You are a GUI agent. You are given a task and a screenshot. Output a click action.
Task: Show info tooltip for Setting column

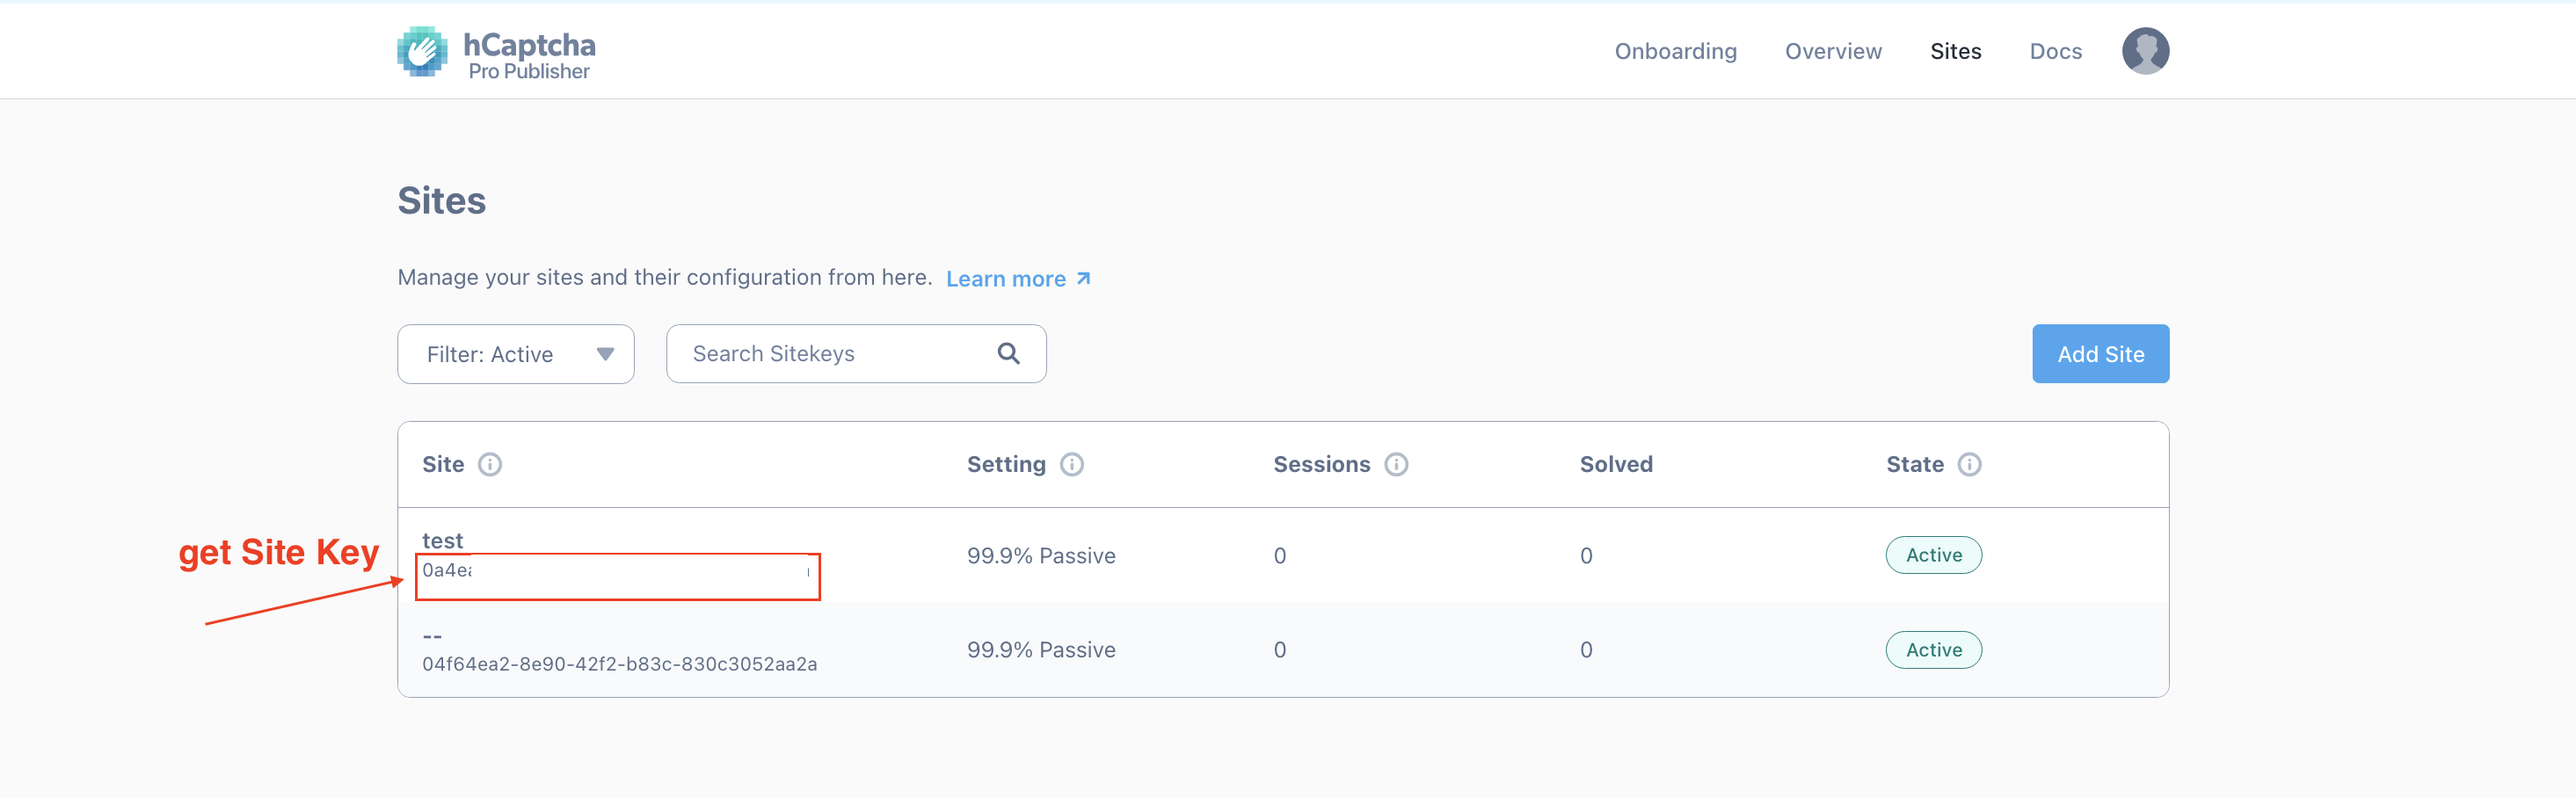coord(1072,464)
